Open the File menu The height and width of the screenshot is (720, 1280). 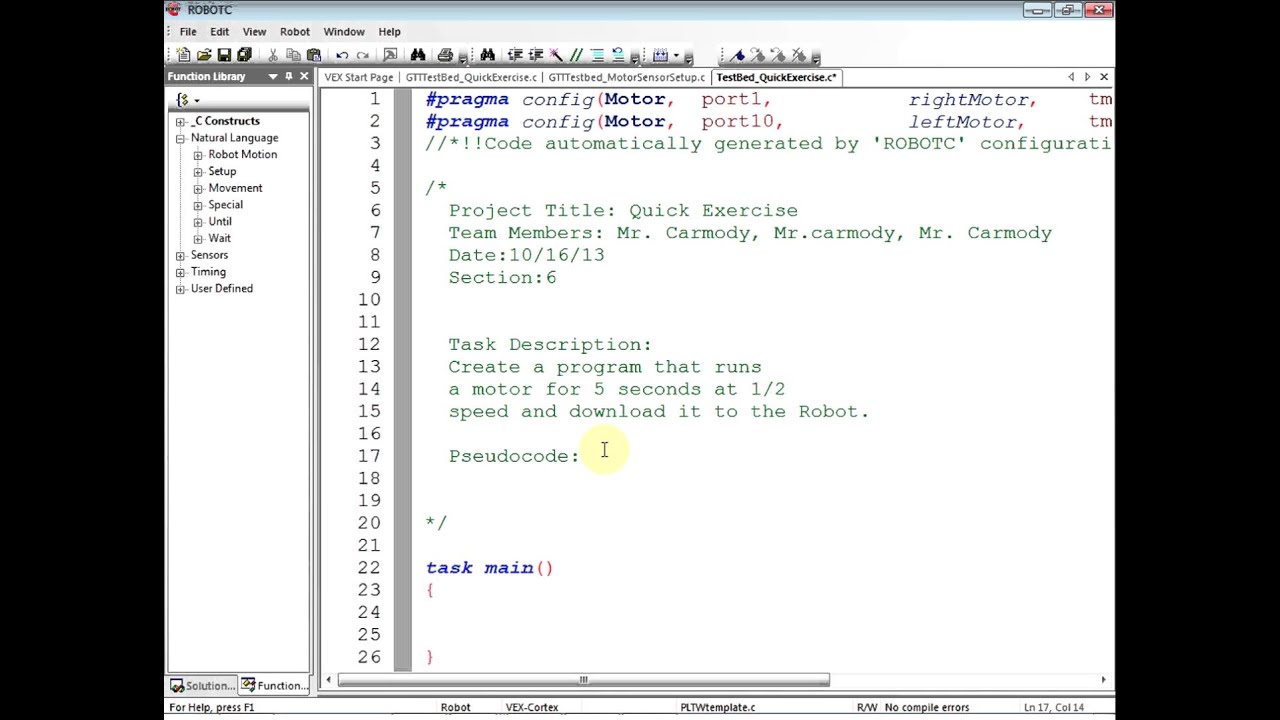click(188, 32)
